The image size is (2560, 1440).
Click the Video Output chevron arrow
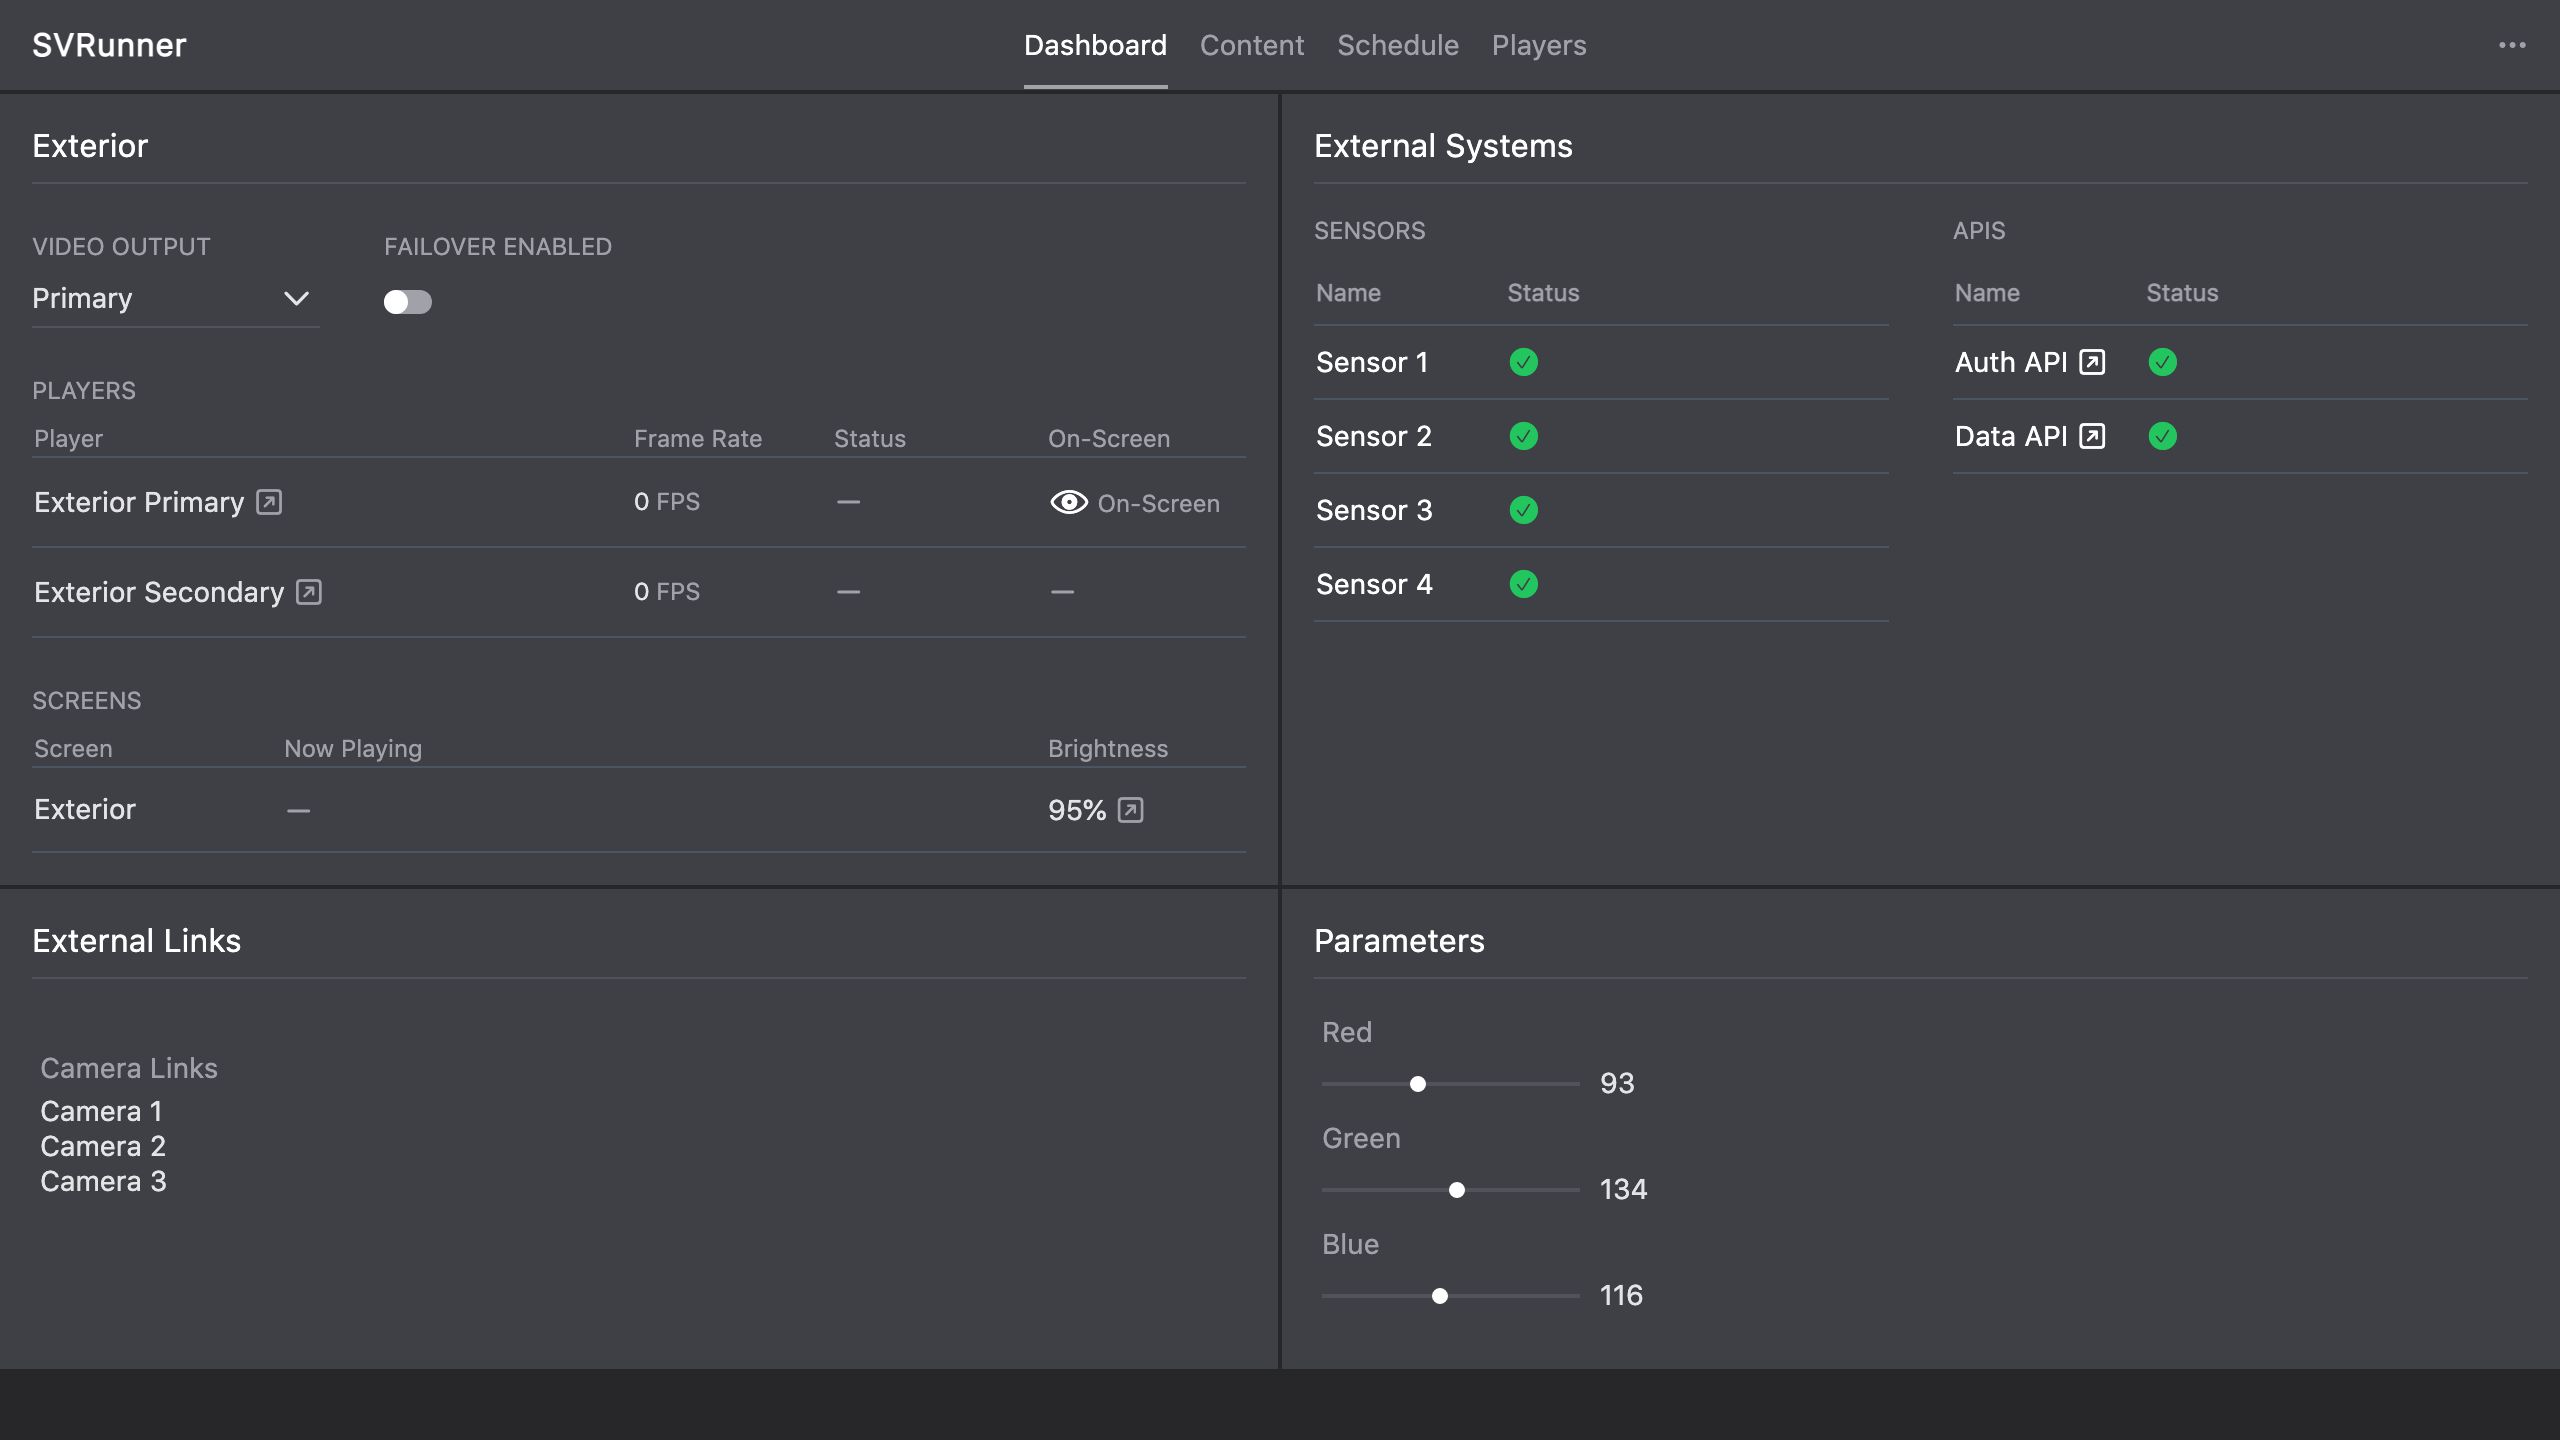click(296, 299)
